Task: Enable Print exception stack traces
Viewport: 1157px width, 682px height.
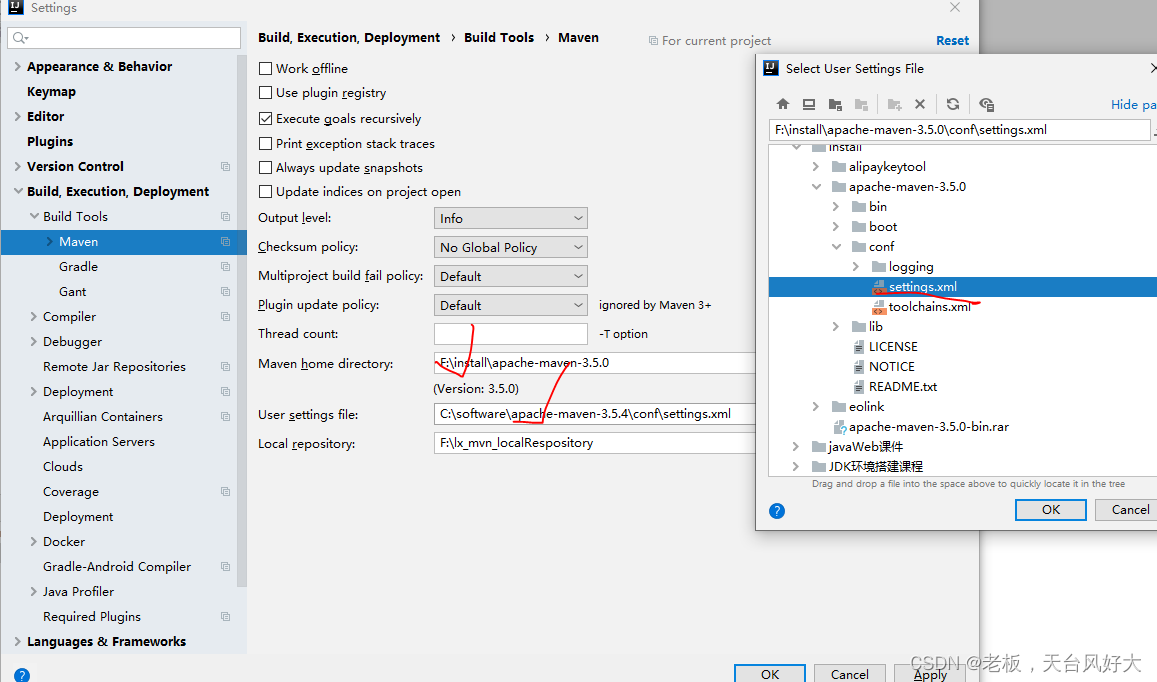Action: coord(266,143)
